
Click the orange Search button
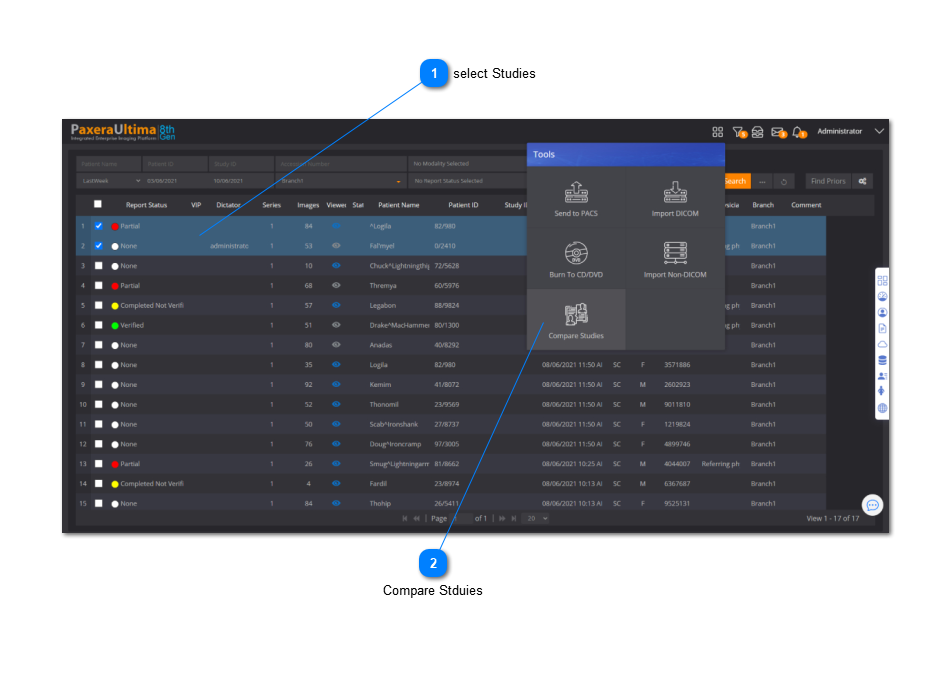tap(735, 181)
